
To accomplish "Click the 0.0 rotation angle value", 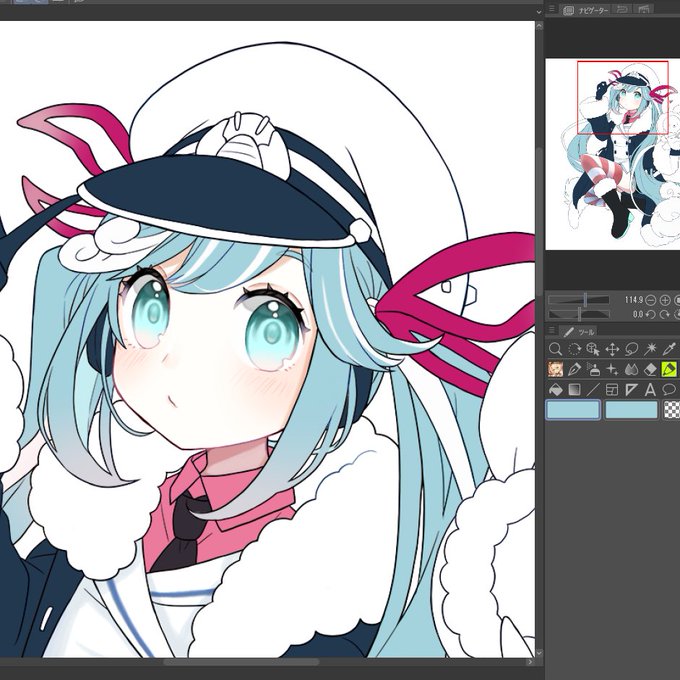I will pyautogui.click(x=638, y=314).
